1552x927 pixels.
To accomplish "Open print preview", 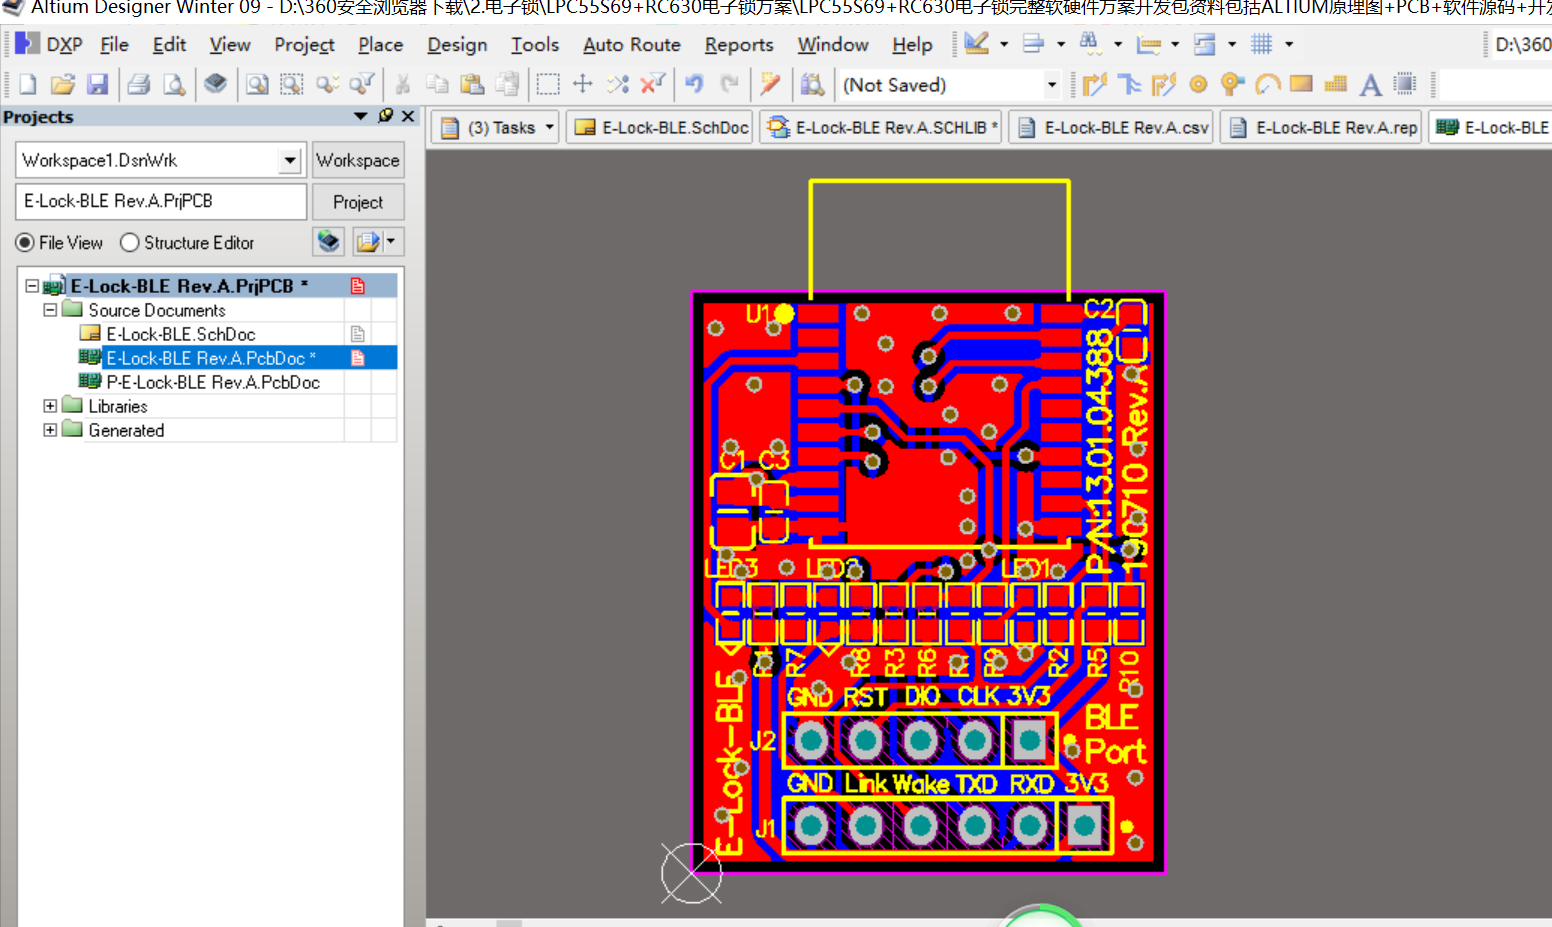I will pos(174,85).
